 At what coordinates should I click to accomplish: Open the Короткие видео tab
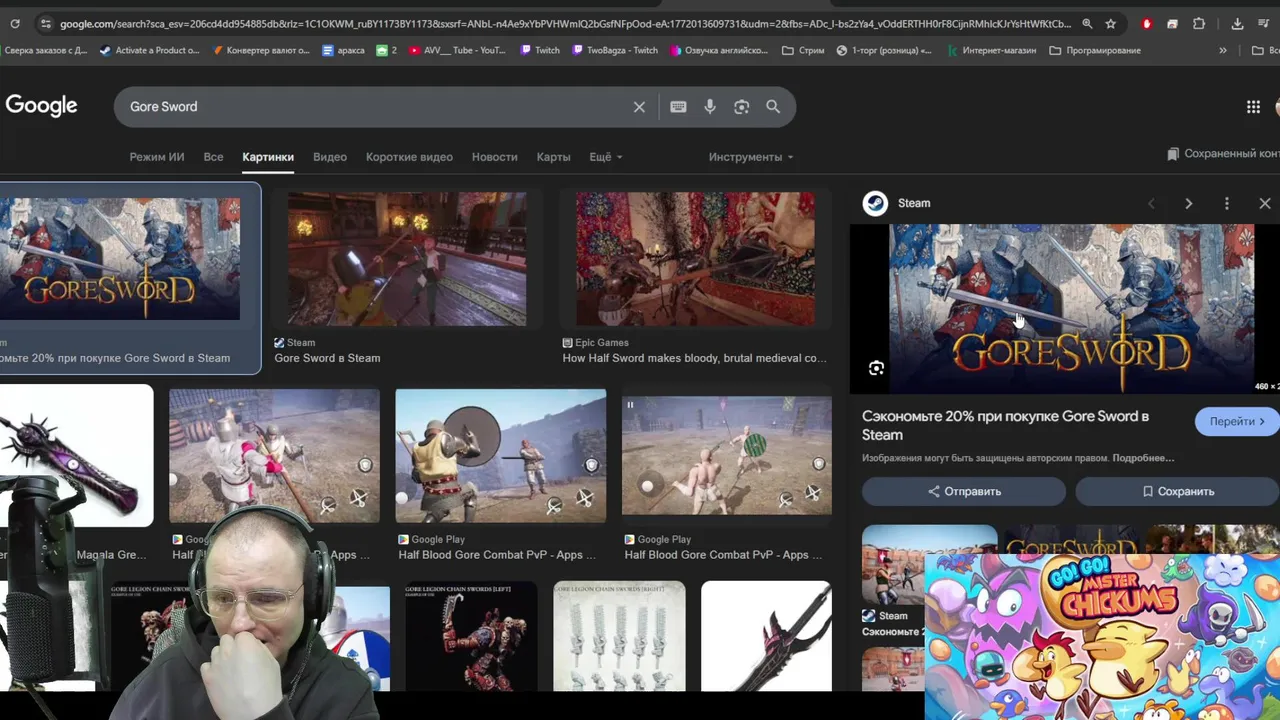pyautogui.click(x=409, y=157)
